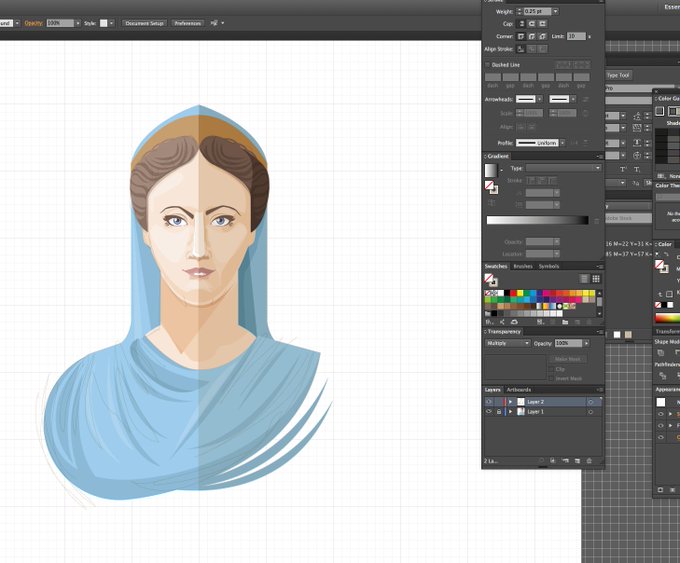Choose the Miter Join corner option
The height and width of the screenshot is (563, 680).
(521, 36)
